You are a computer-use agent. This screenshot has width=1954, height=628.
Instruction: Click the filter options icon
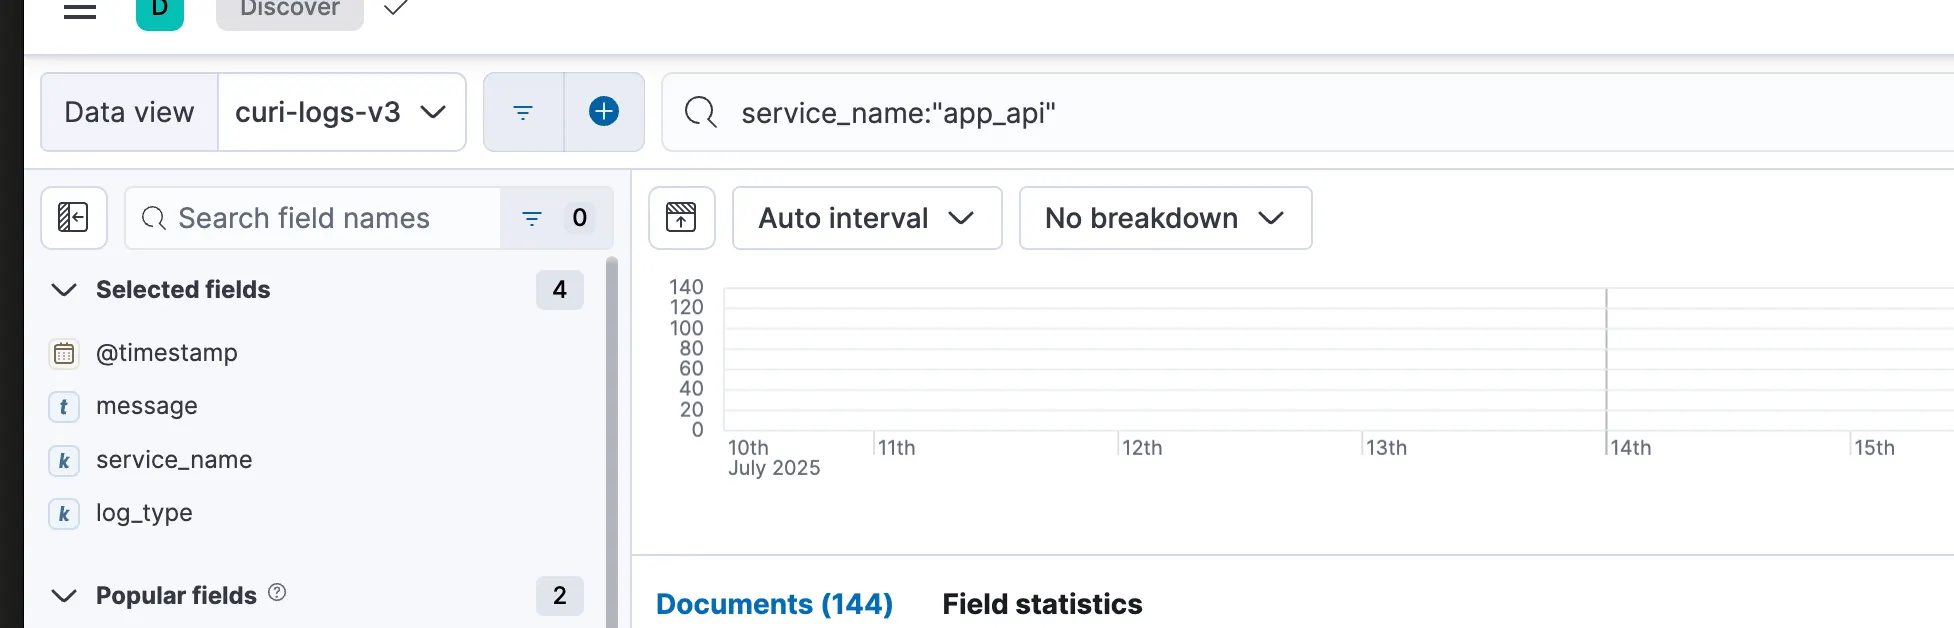click(523, 112)
